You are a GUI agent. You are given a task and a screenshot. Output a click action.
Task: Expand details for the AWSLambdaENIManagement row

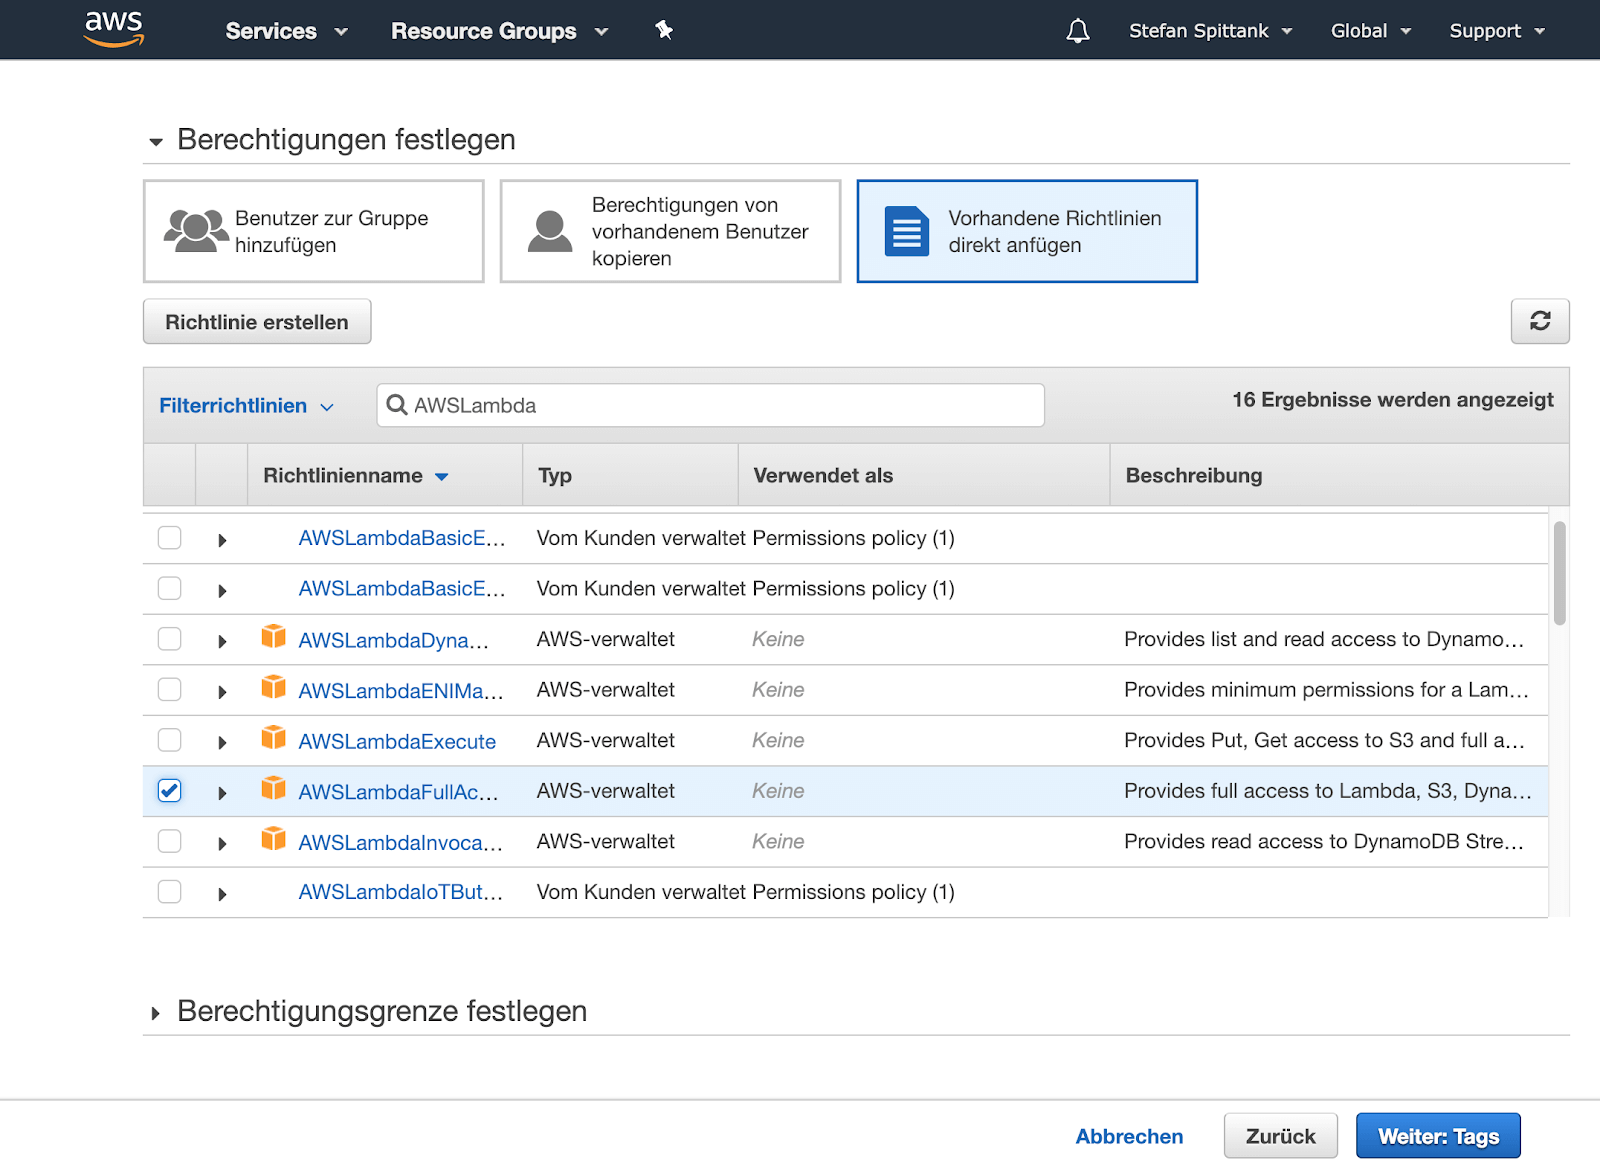(x=222, y=691)
